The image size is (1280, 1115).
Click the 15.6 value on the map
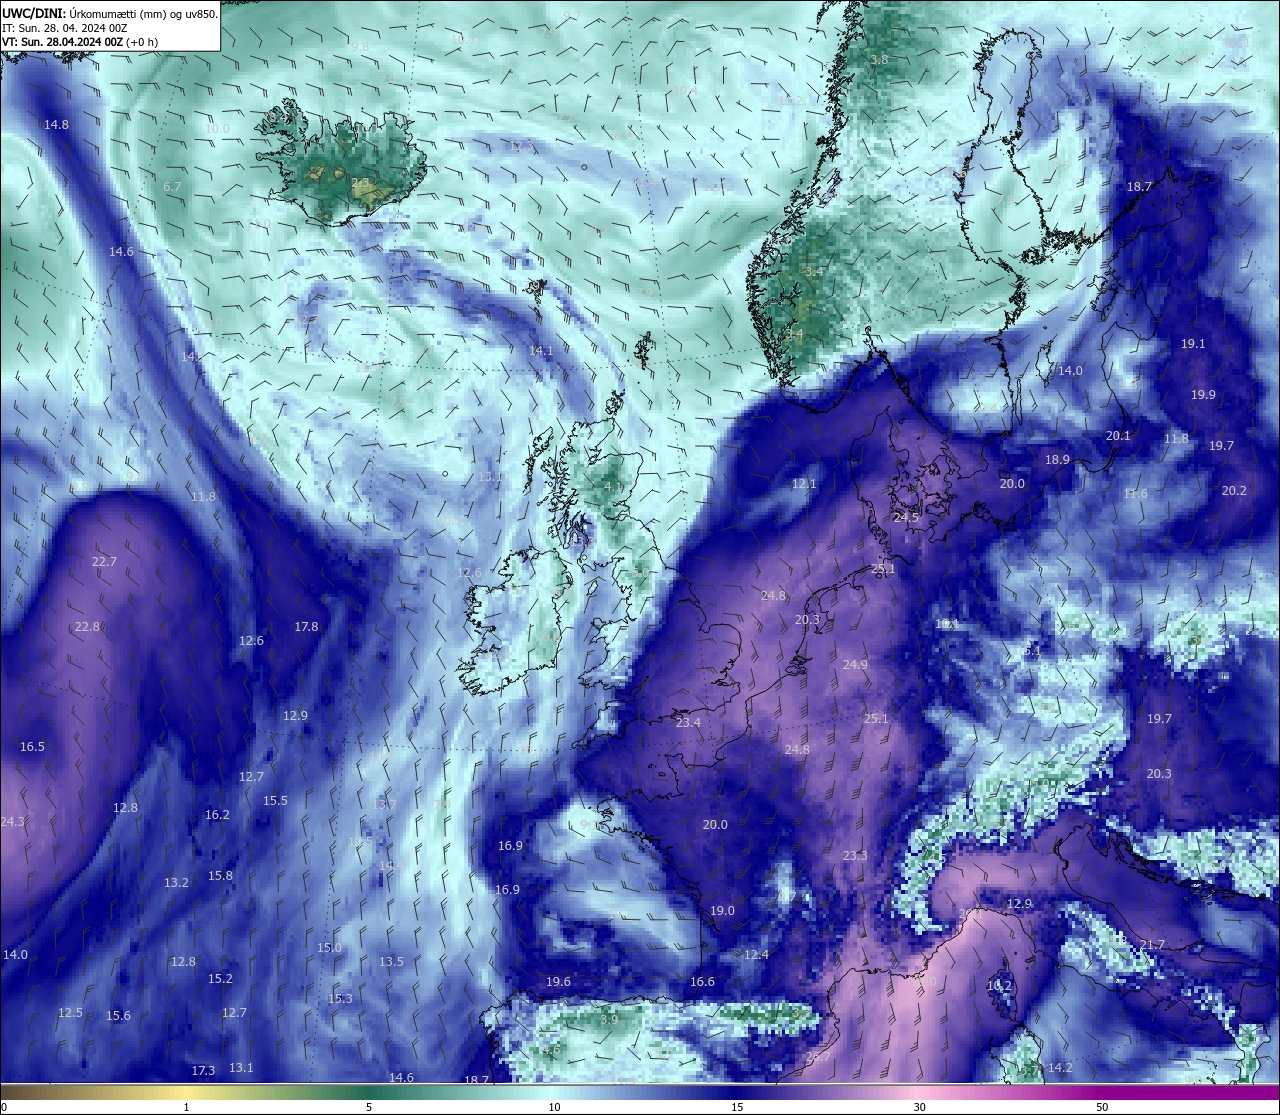coord(118,1016)
